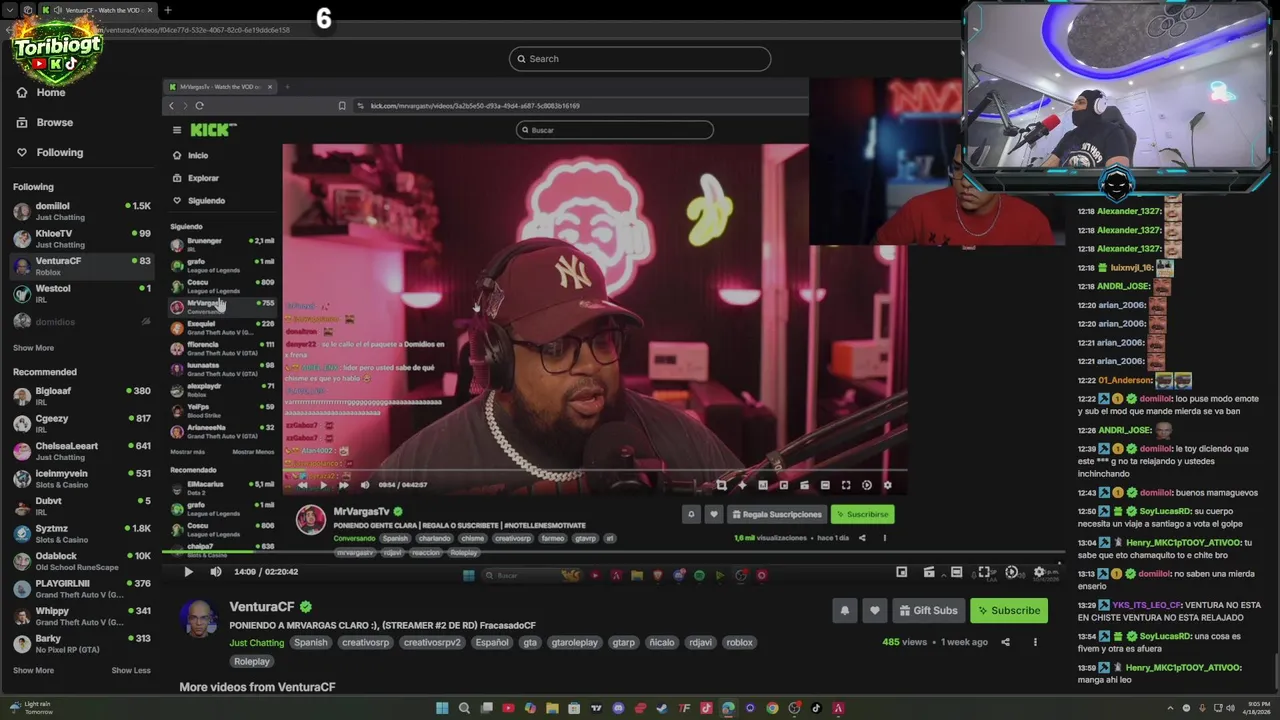Open domillol channel in Following list
This screenshot has height=720, width=1280.
(x=81, y=211)
